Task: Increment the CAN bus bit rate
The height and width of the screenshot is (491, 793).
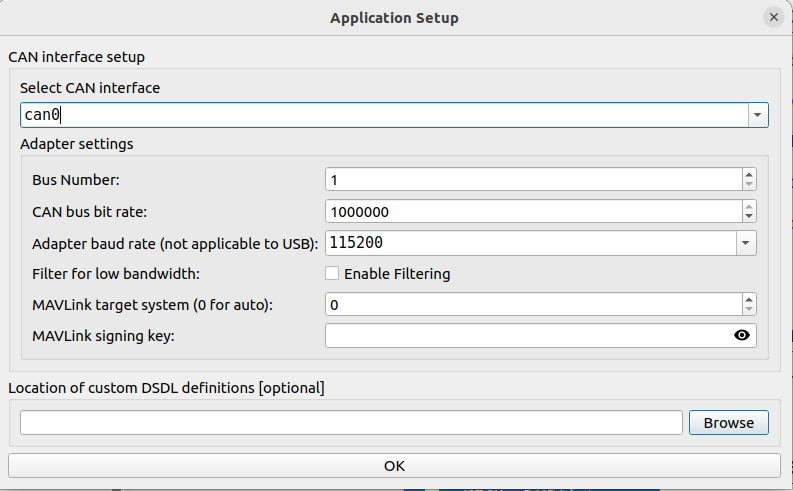Action: (x=748, y=206)
